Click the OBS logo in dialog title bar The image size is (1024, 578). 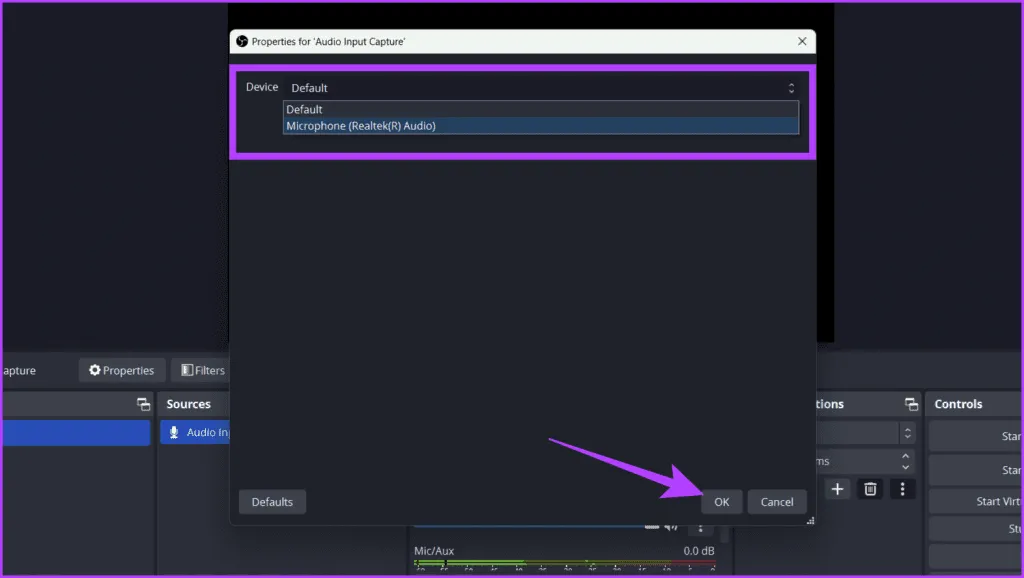[x=241, y=42]
